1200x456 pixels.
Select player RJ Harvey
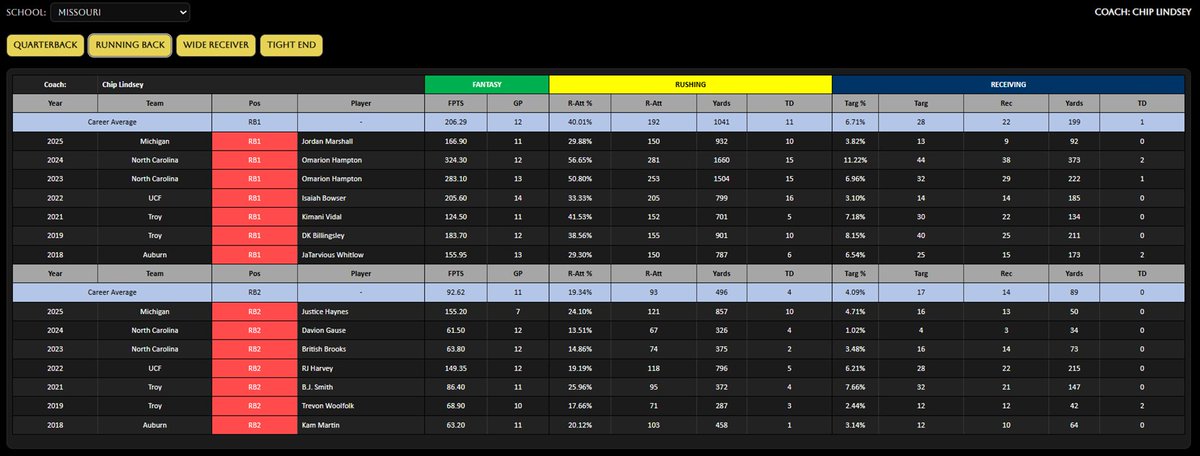coord(320,369)
